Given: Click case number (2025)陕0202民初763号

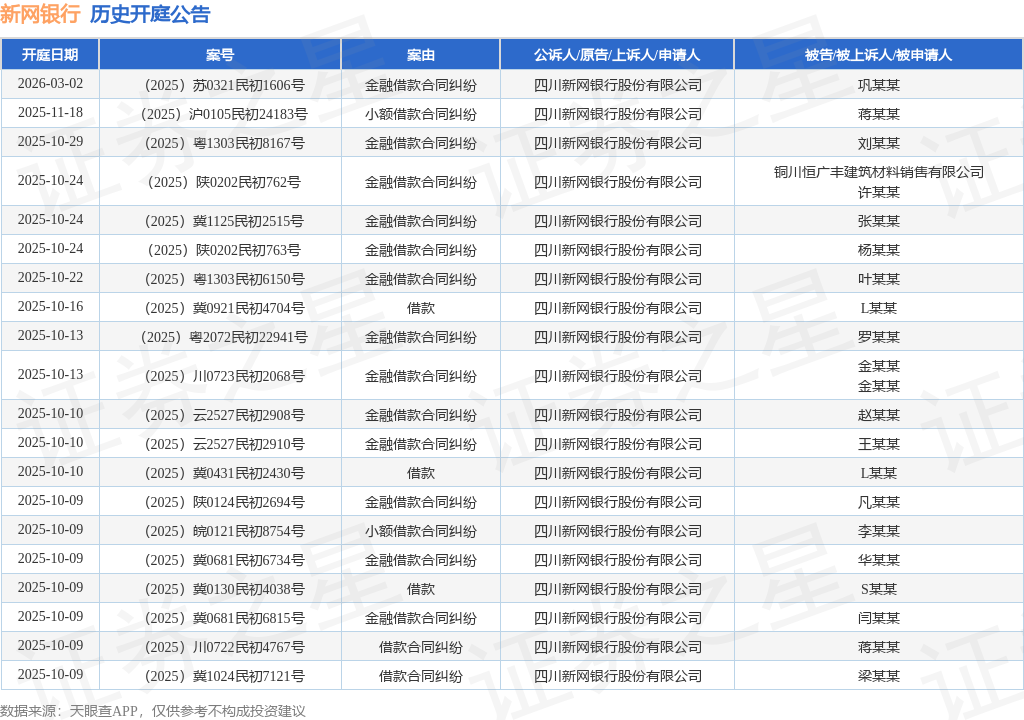Looking at the screenshot, I should tap(224, 250).
